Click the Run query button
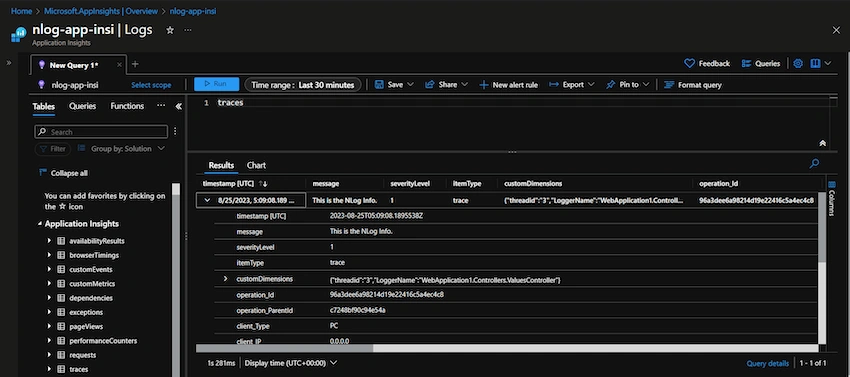 pos(217,84)
